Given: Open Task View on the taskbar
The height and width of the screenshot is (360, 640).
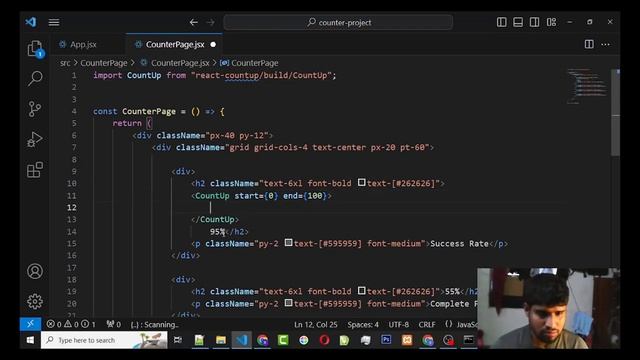Looking at the screenshot, I should pyautogui.click(x=178, y=340).
